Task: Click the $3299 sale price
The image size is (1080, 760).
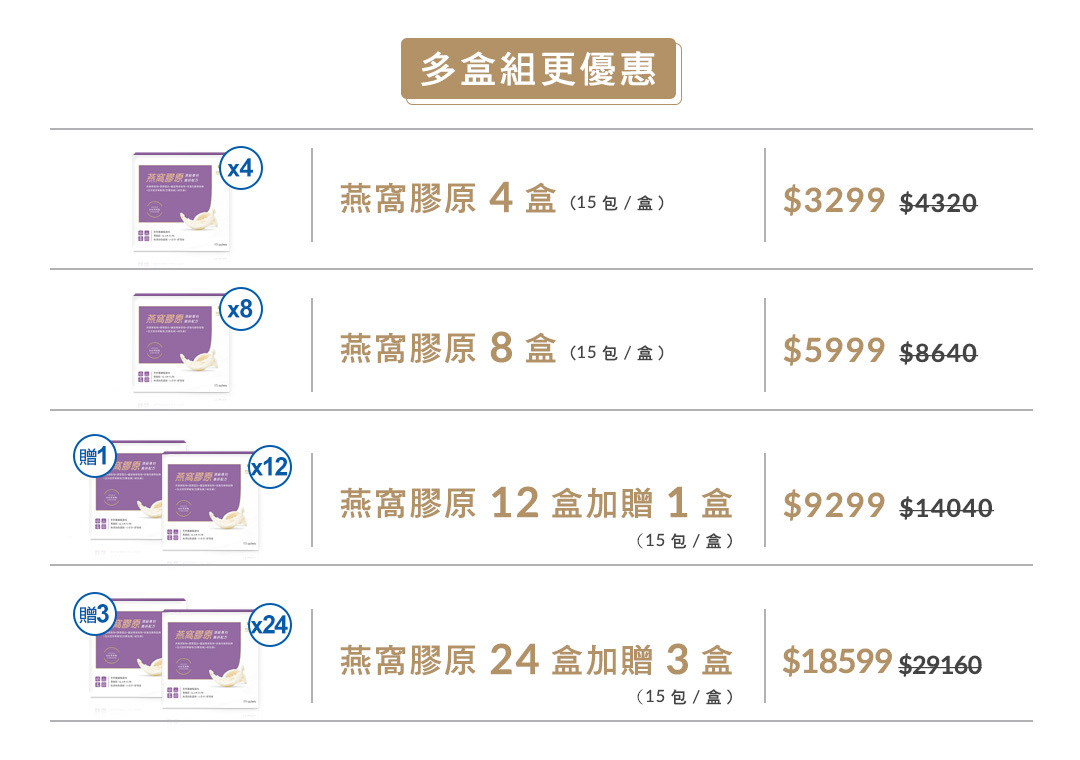Action: [x=834, y=200]
